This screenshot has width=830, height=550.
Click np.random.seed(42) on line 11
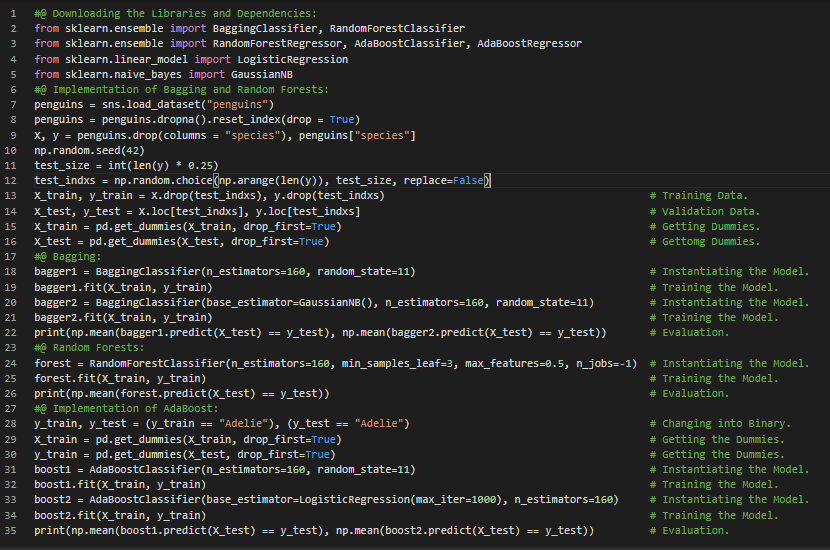[x=89, y=150]
